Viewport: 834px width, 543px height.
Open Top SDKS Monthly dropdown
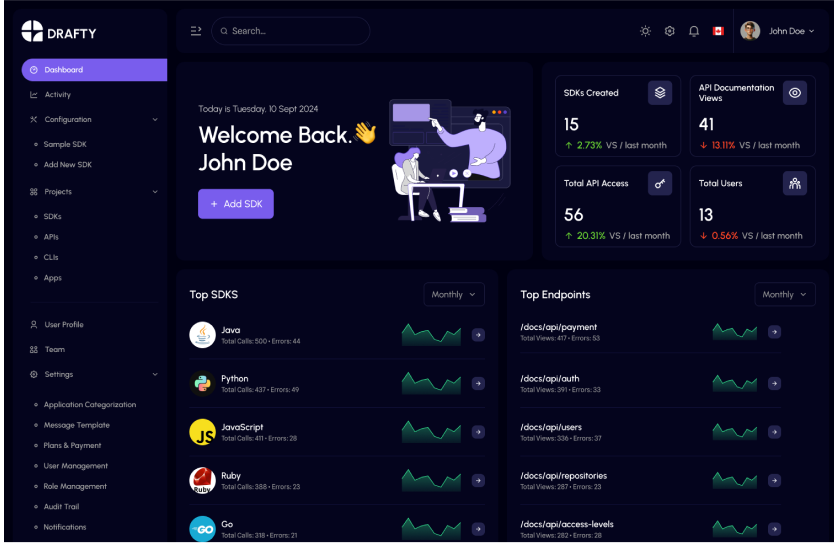pos(454,295)
